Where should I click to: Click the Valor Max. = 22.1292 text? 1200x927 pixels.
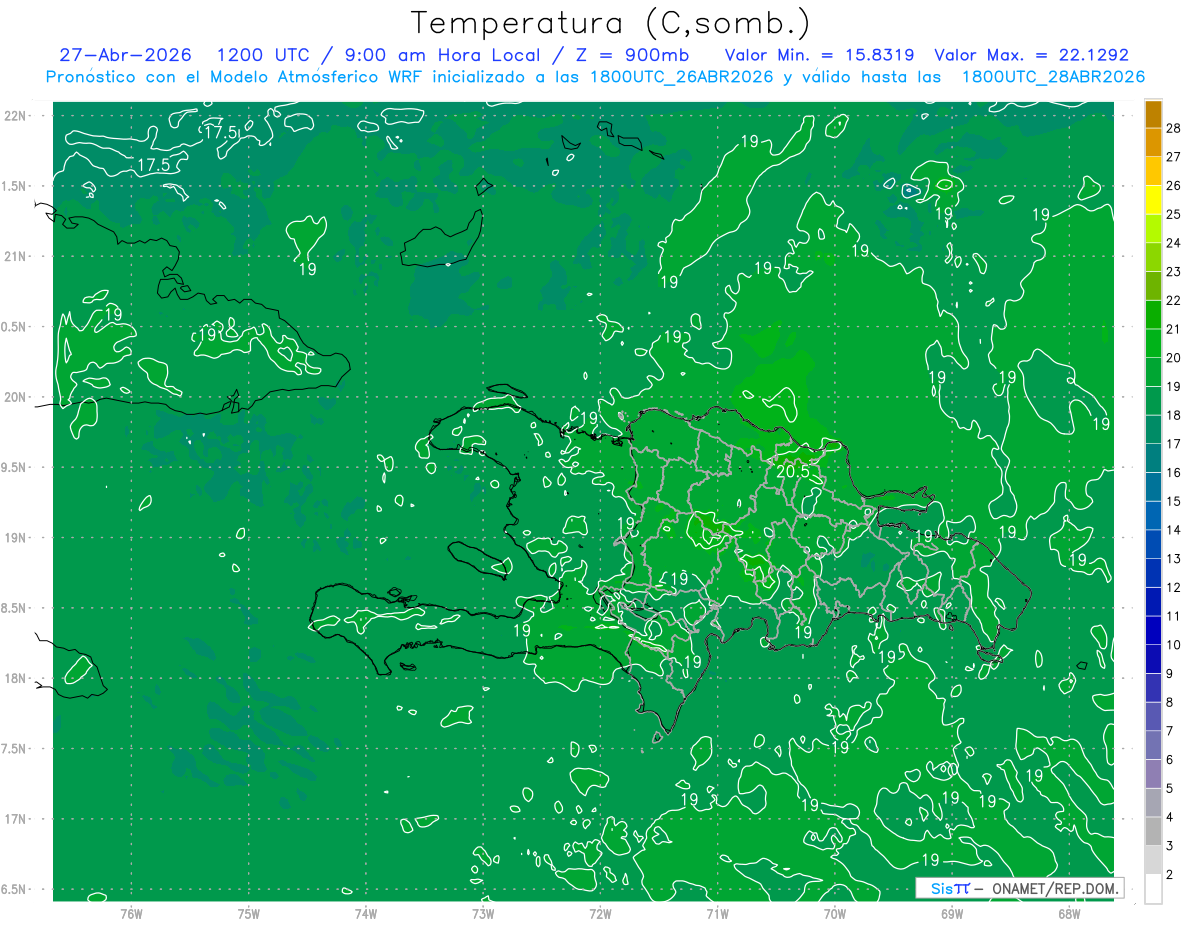pyautogui.click(x=1031, y=55)
